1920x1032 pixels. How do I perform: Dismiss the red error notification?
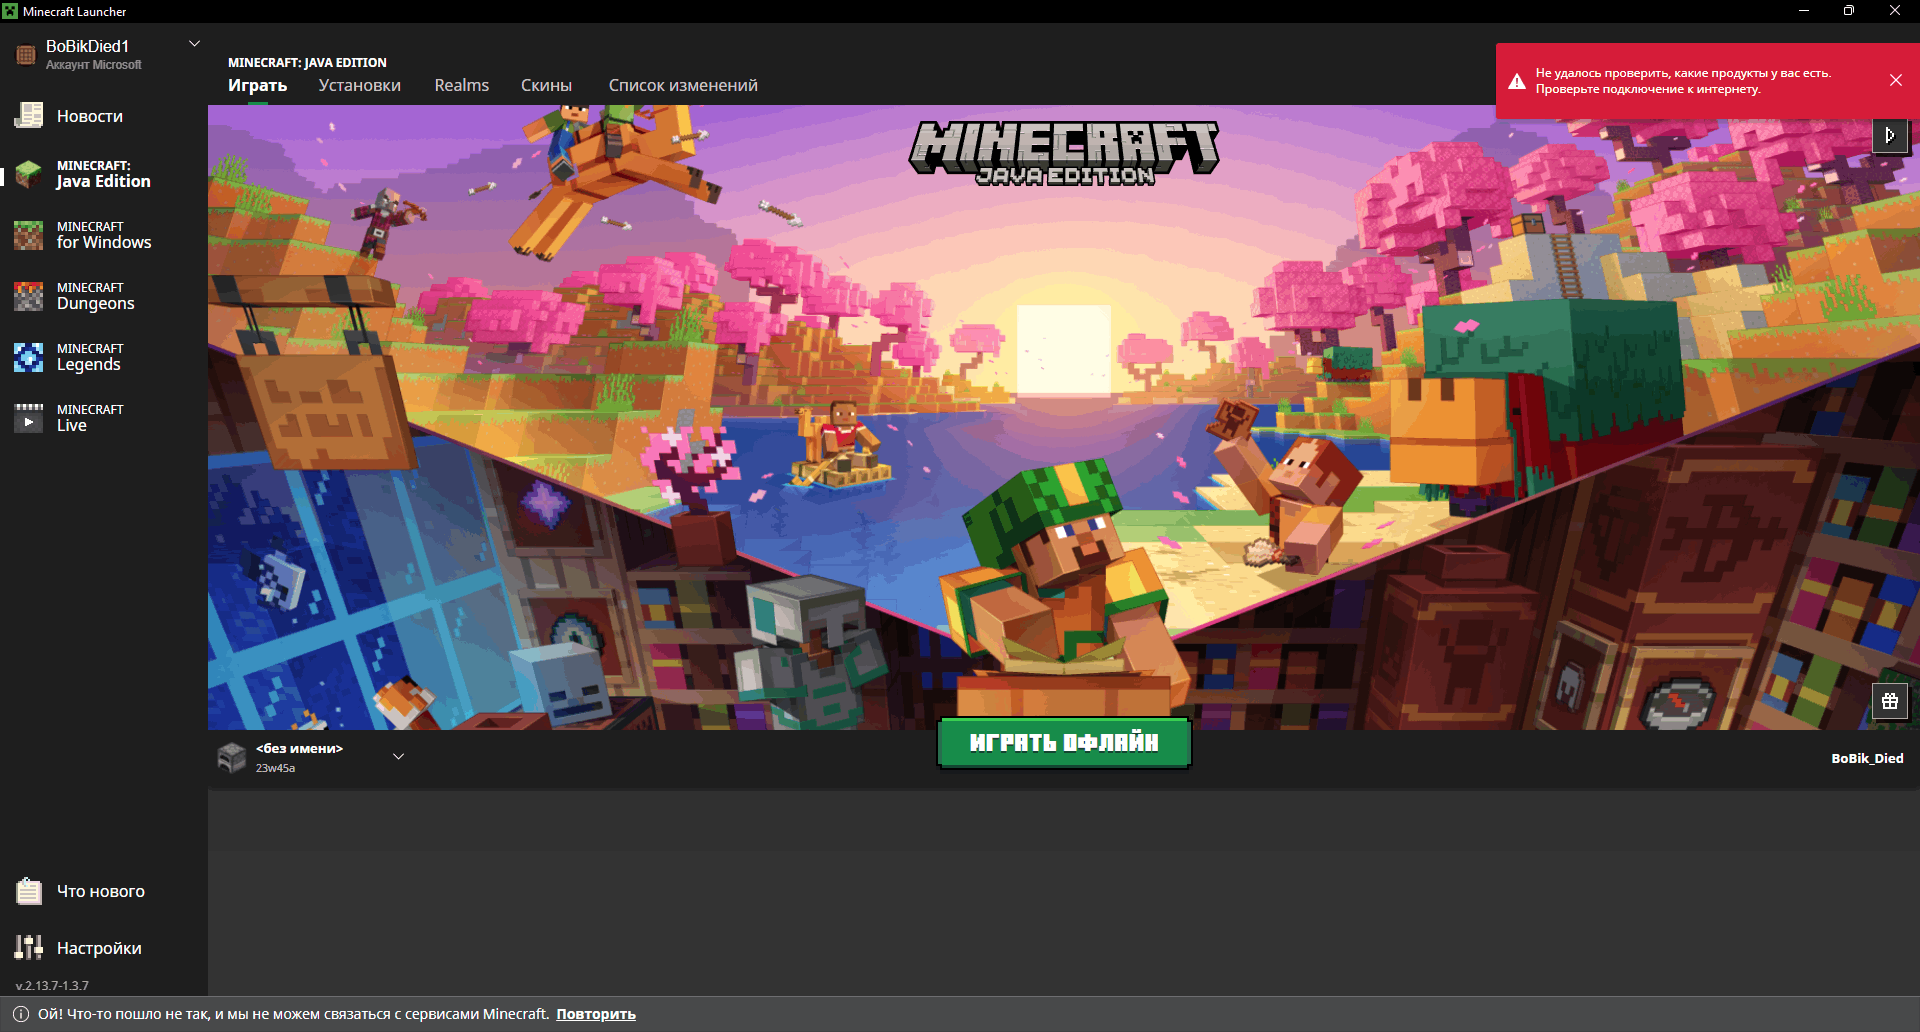point(1896,80)
